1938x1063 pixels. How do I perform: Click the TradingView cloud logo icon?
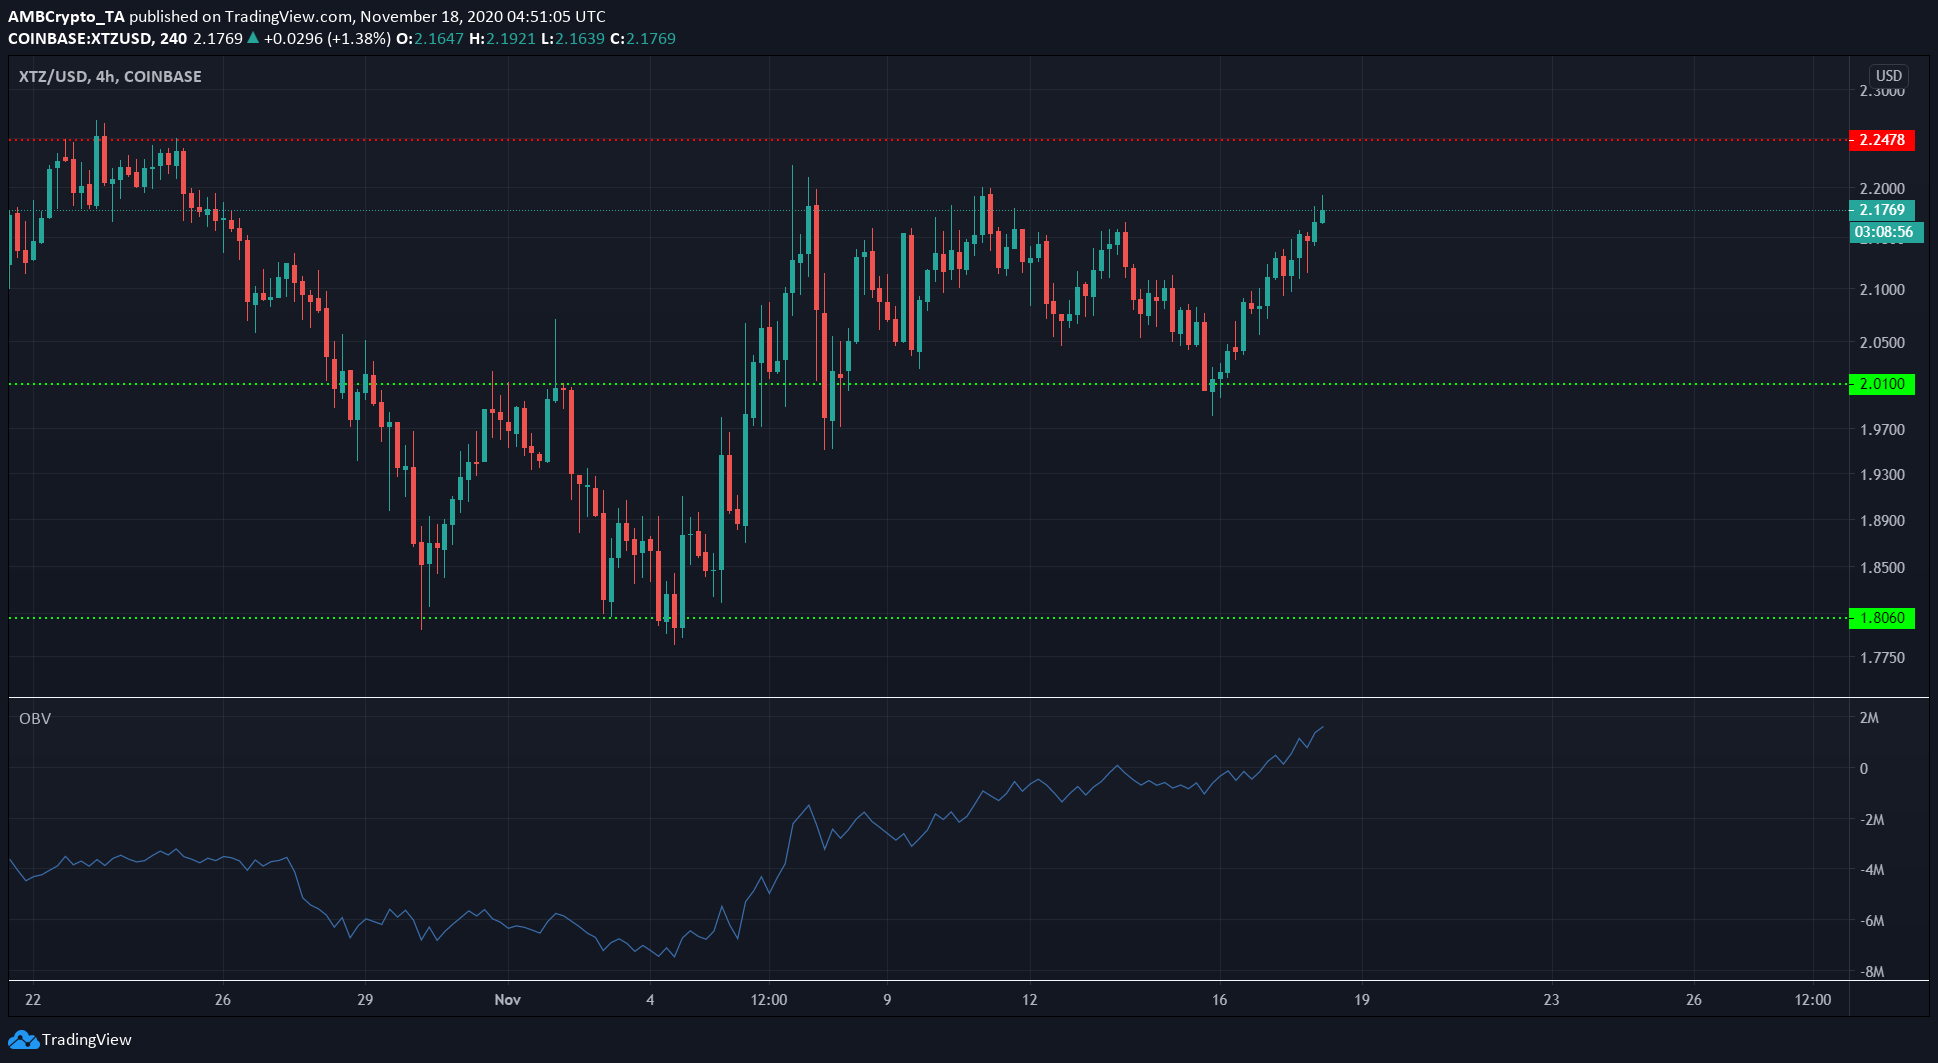(x=23, y=1040)
